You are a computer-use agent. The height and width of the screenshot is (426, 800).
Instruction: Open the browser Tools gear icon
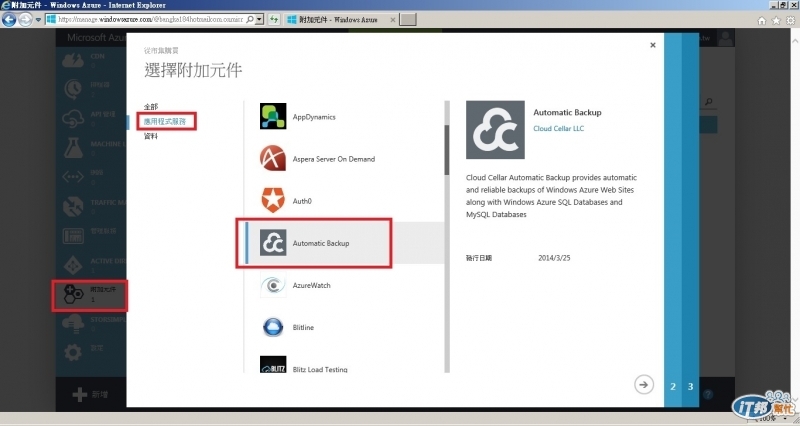click(x=790, y=20)
